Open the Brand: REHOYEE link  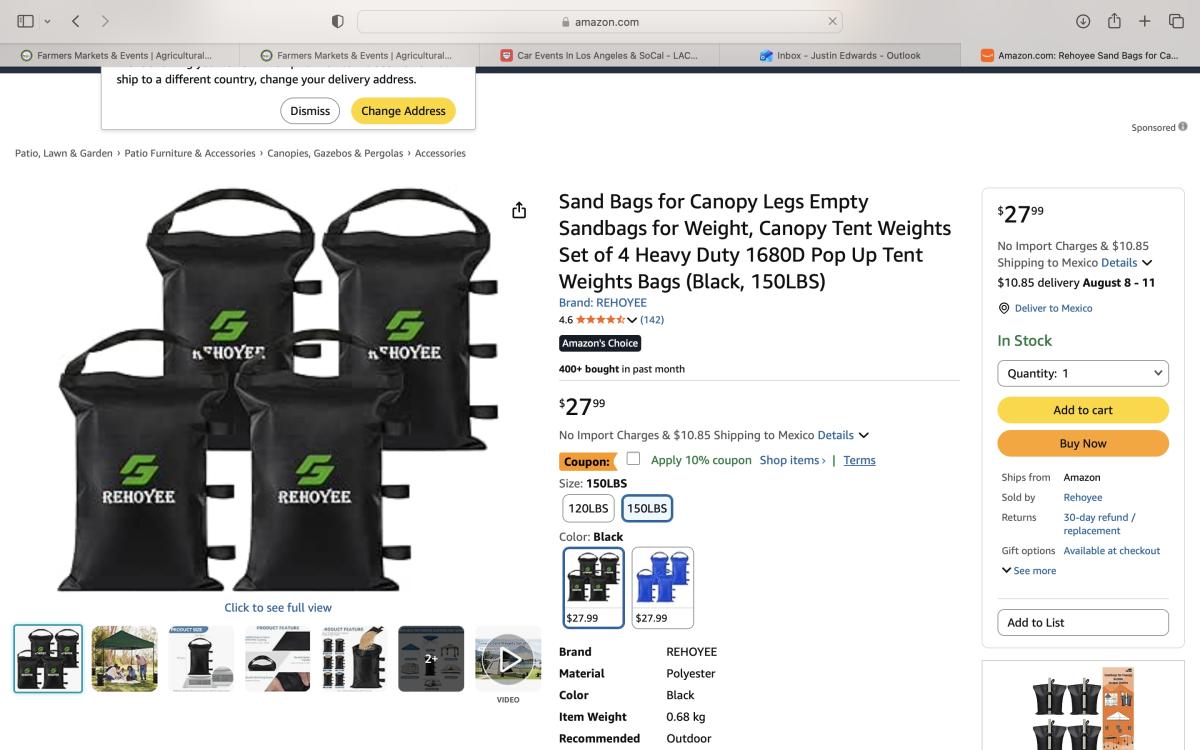pos(603,302)
